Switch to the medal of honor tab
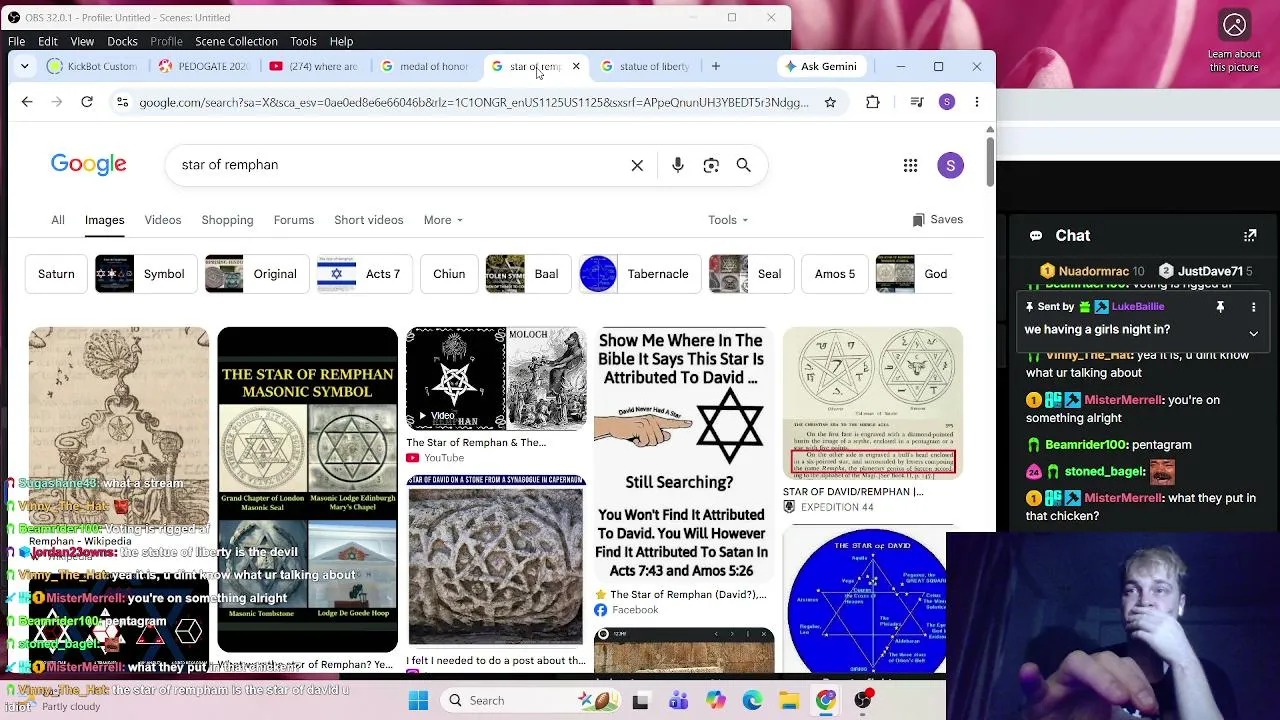 (x=425, y=66)
